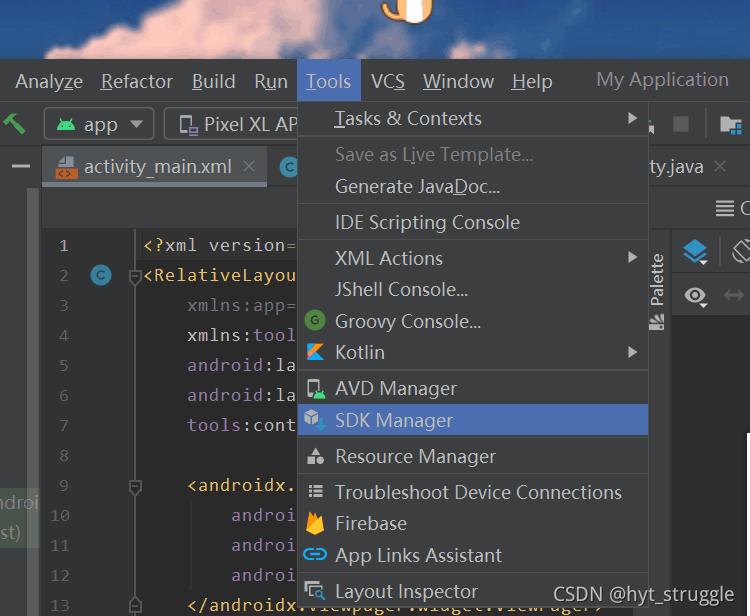Screen dimensions: 750x616
Task: Close the activity_main.xml tab
Action: tap(249, 166)
